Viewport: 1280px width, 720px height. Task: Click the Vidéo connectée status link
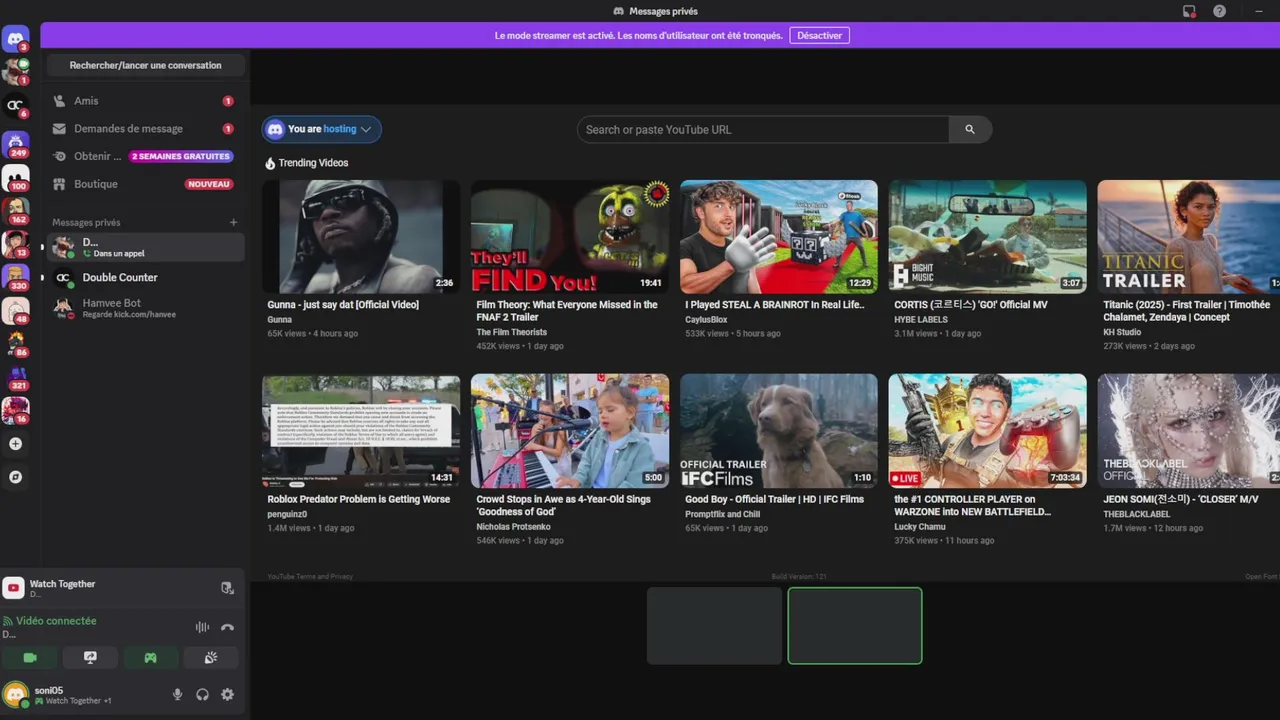click(x=56, y=621)
